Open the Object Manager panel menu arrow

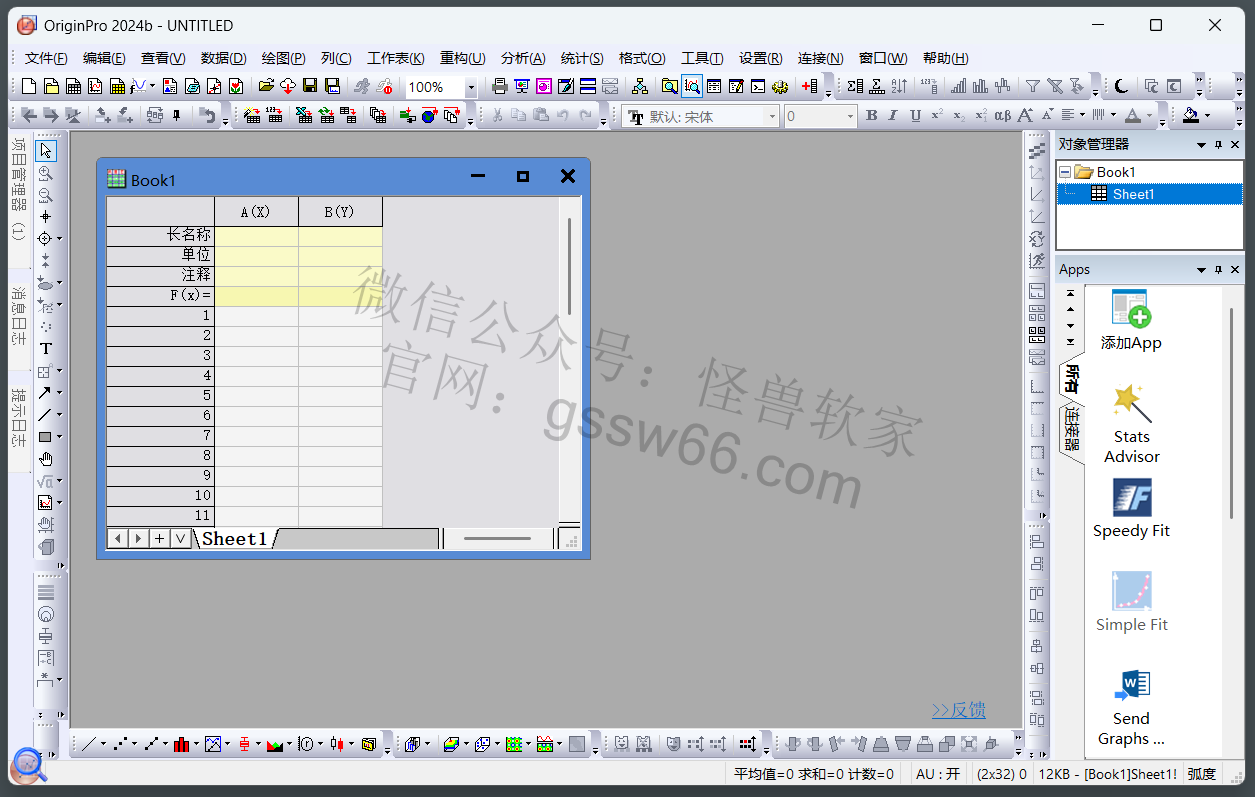pos(1201,145)
